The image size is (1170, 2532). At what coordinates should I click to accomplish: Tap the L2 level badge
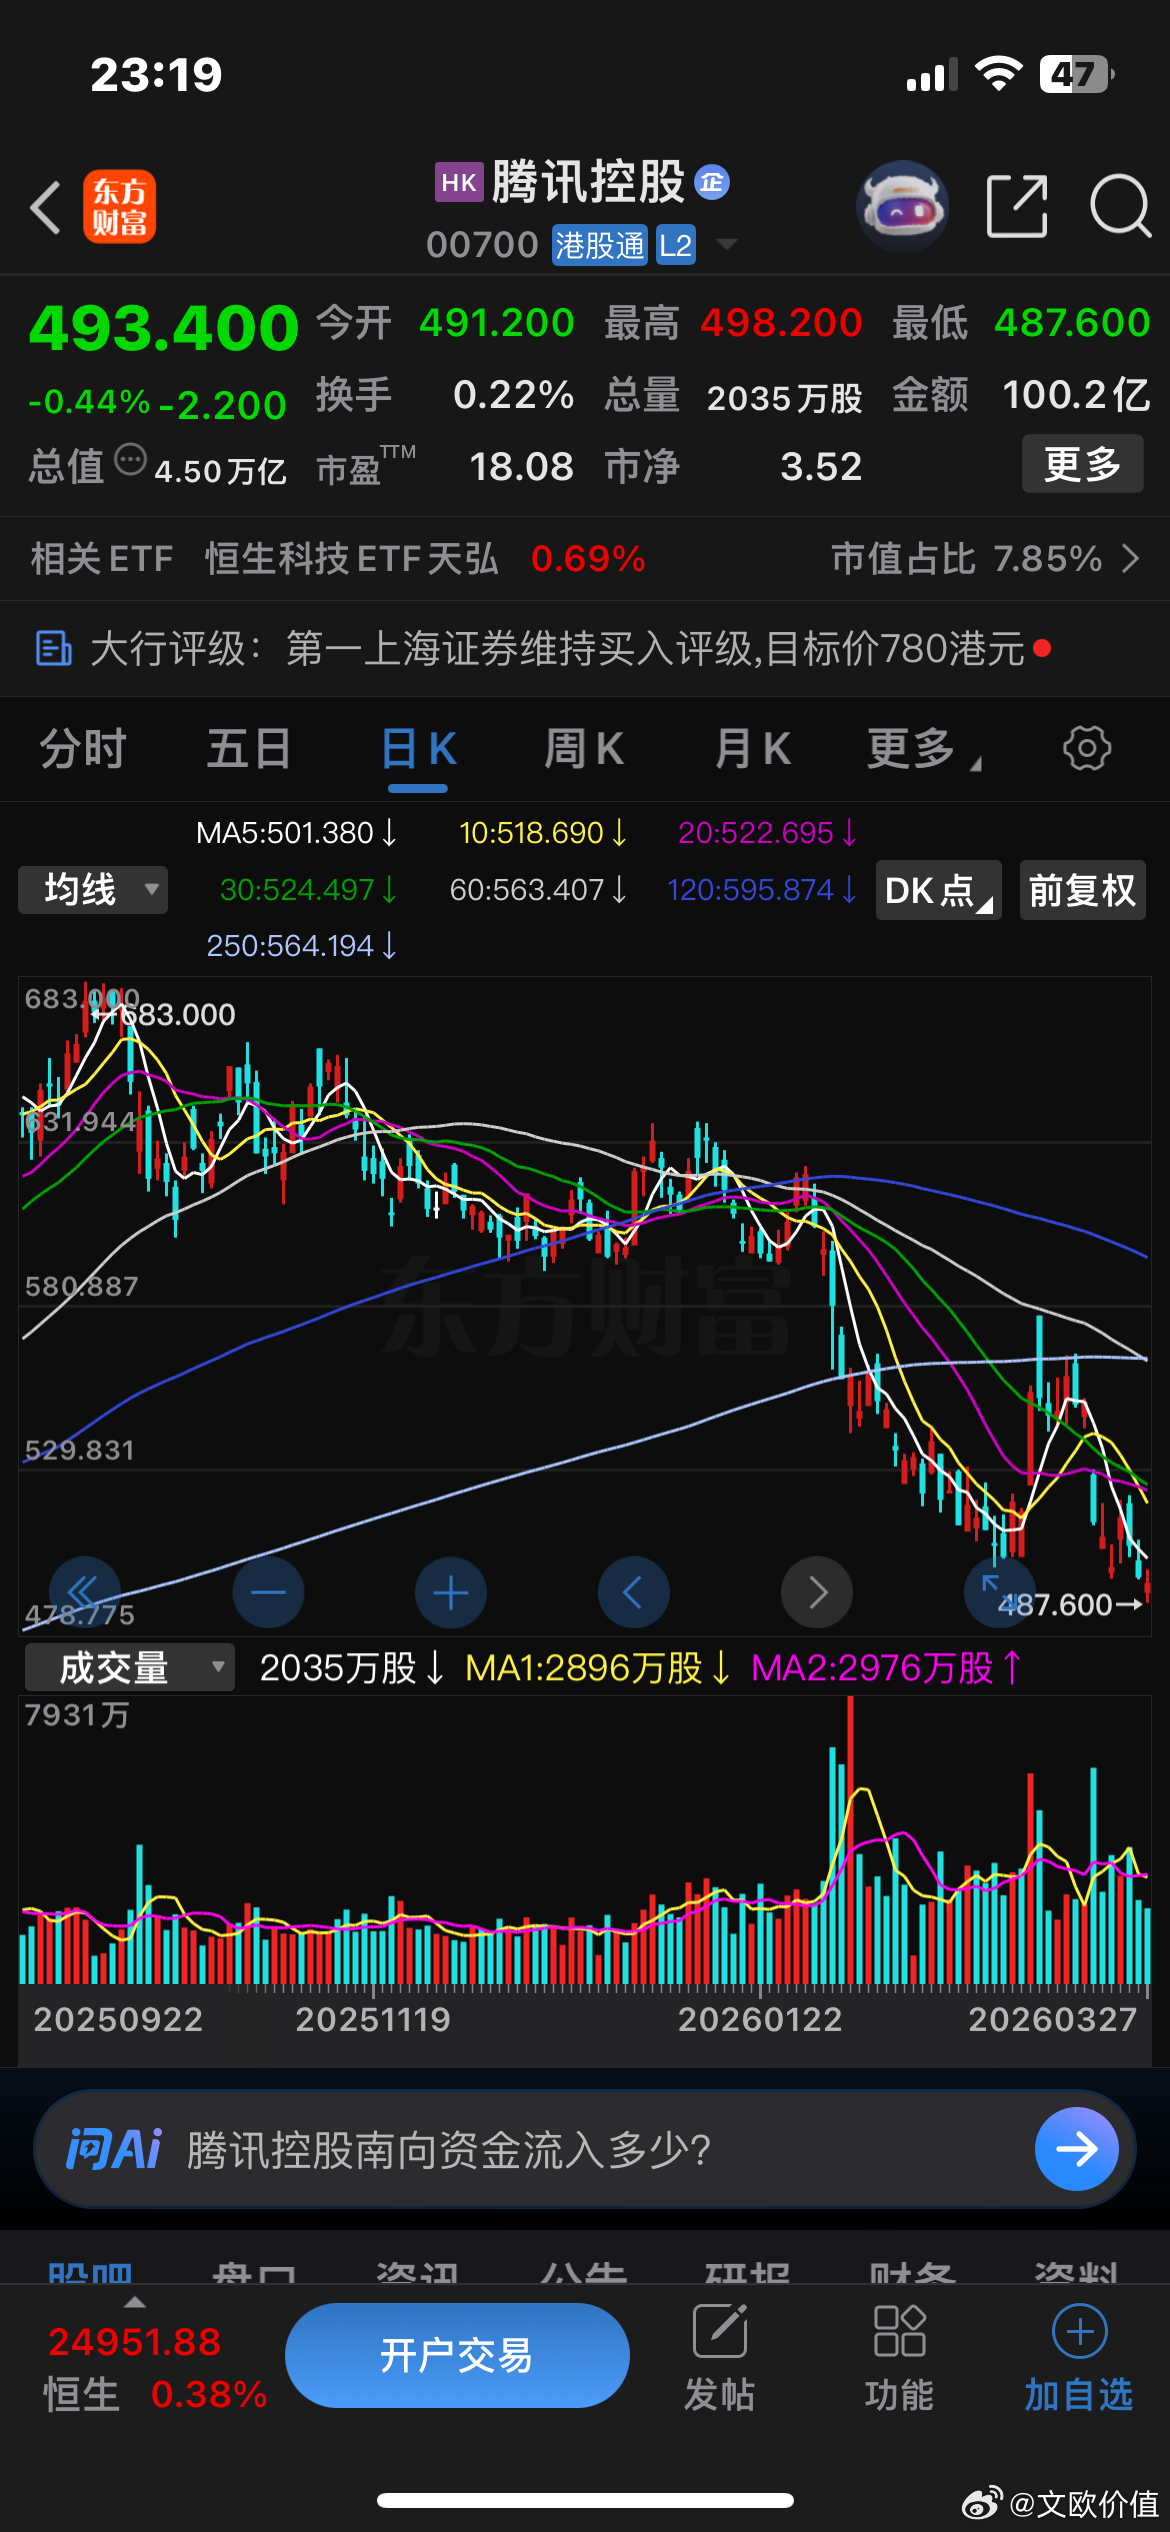[675, 245]
